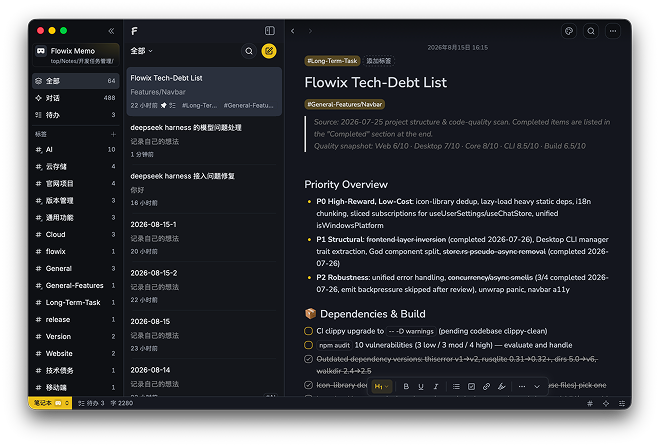Image resolution: width=660 pixels, height=447 pixels.
Task: Filter by the 官网项目 tag
Action: tap(76, 184)
